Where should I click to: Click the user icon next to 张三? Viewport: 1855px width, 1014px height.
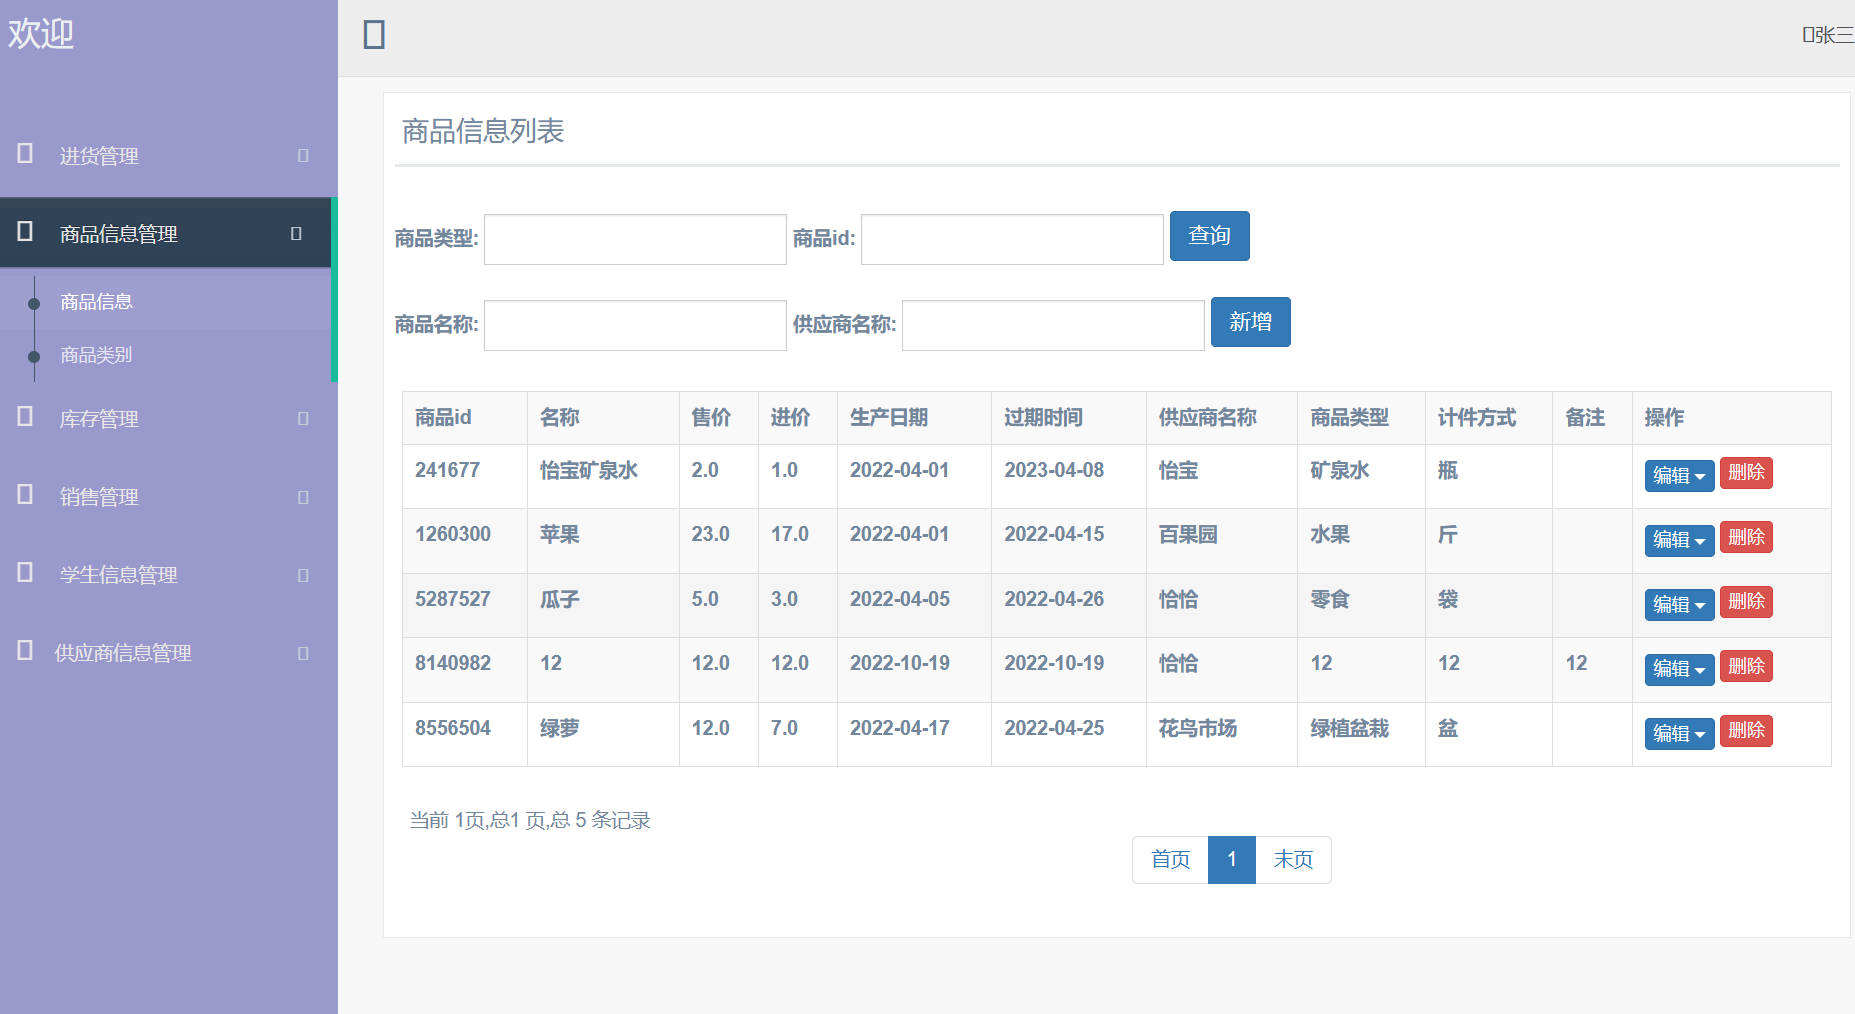pyautogui.click(x=1806, y=33)
